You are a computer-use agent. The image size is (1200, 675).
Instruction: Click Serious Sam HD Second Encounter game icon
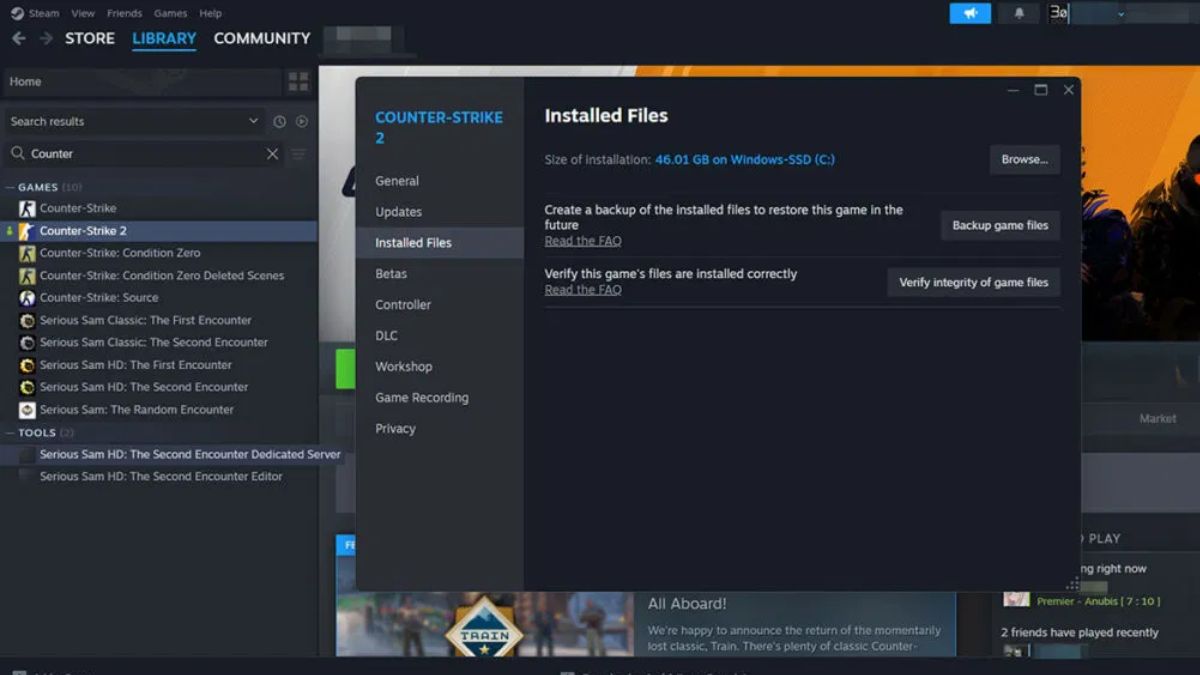27,387
